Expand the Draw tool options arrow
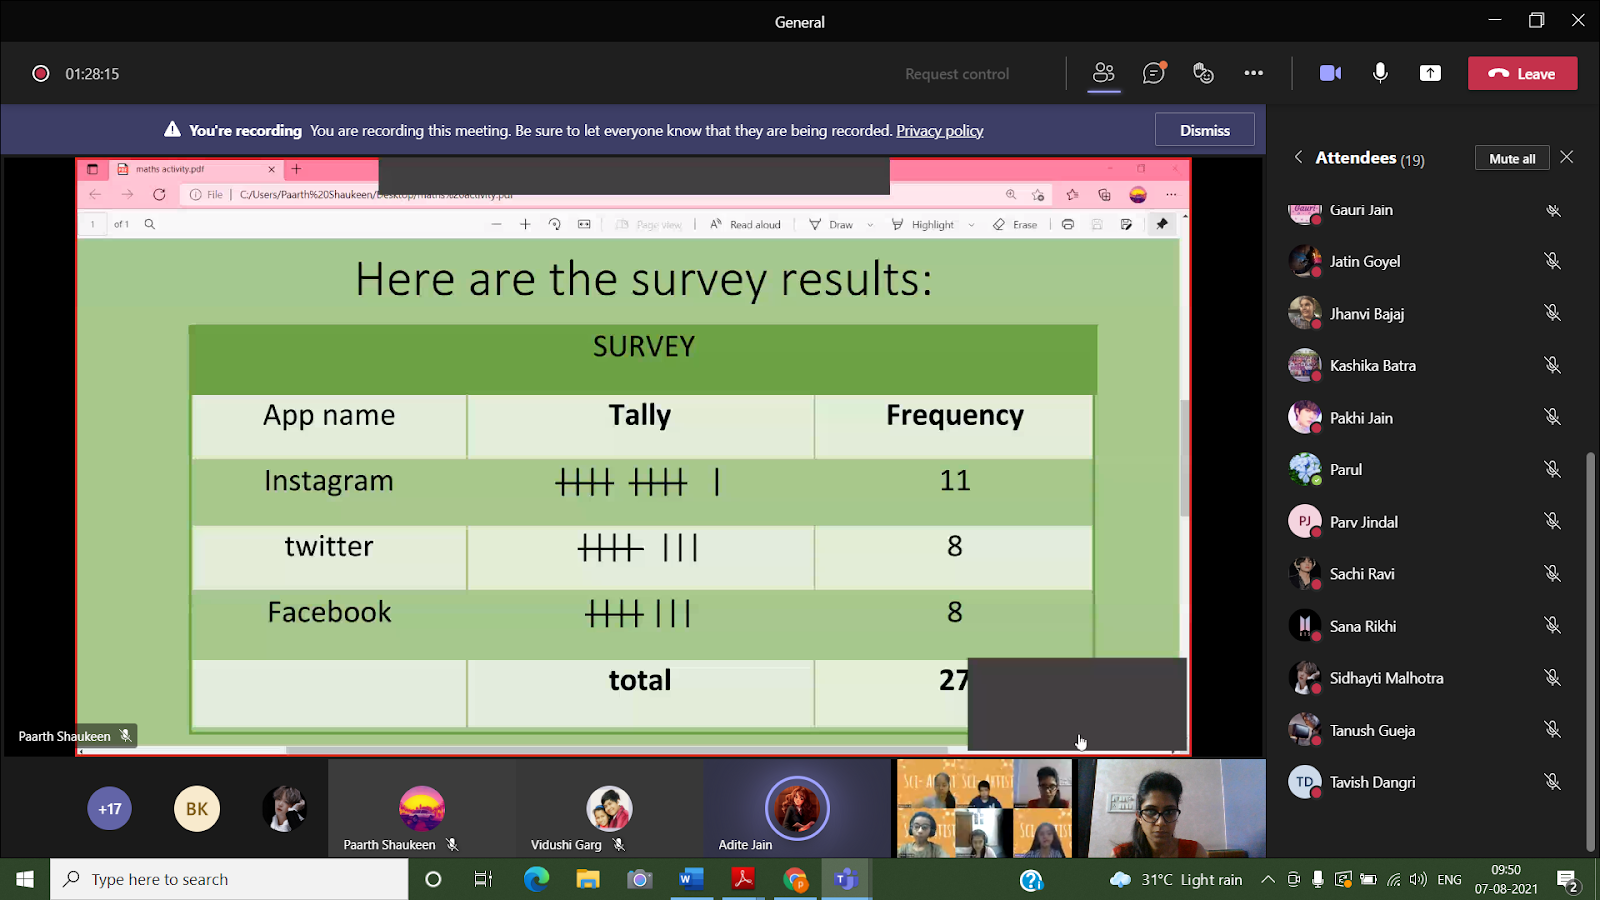Viewport: 1600px width, 900px height. tap(870, 225)
